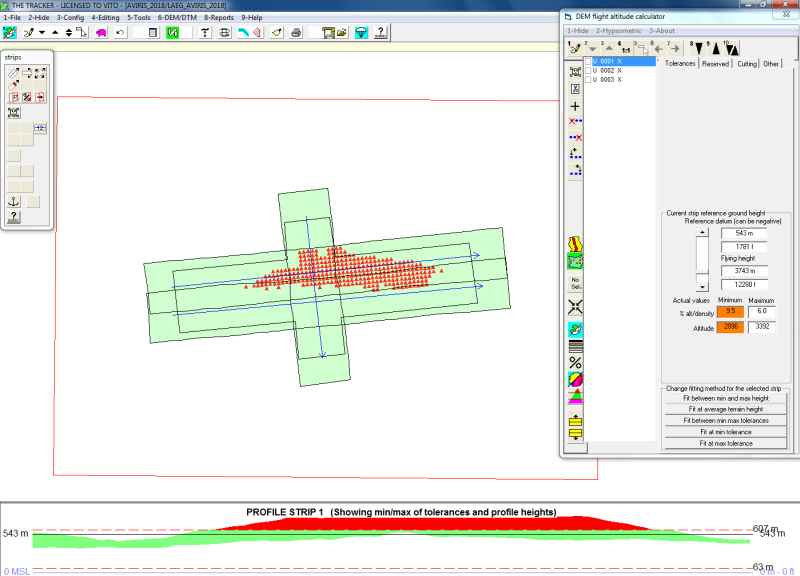Image resolution: width=800 pixels, height=576 pixels.
Task: Click the anchor icon in strips panel
Action: (14, 202)
